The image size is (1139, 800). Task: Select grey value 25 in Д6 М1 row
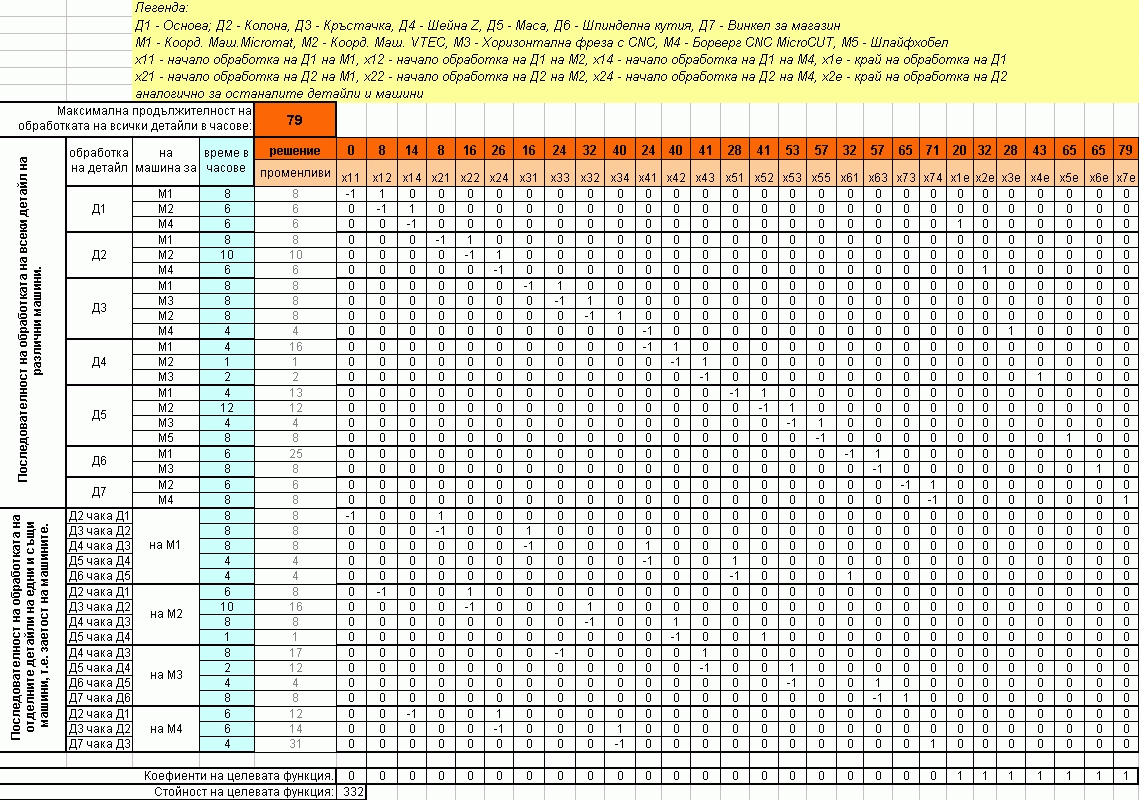(x=295, y=453)
